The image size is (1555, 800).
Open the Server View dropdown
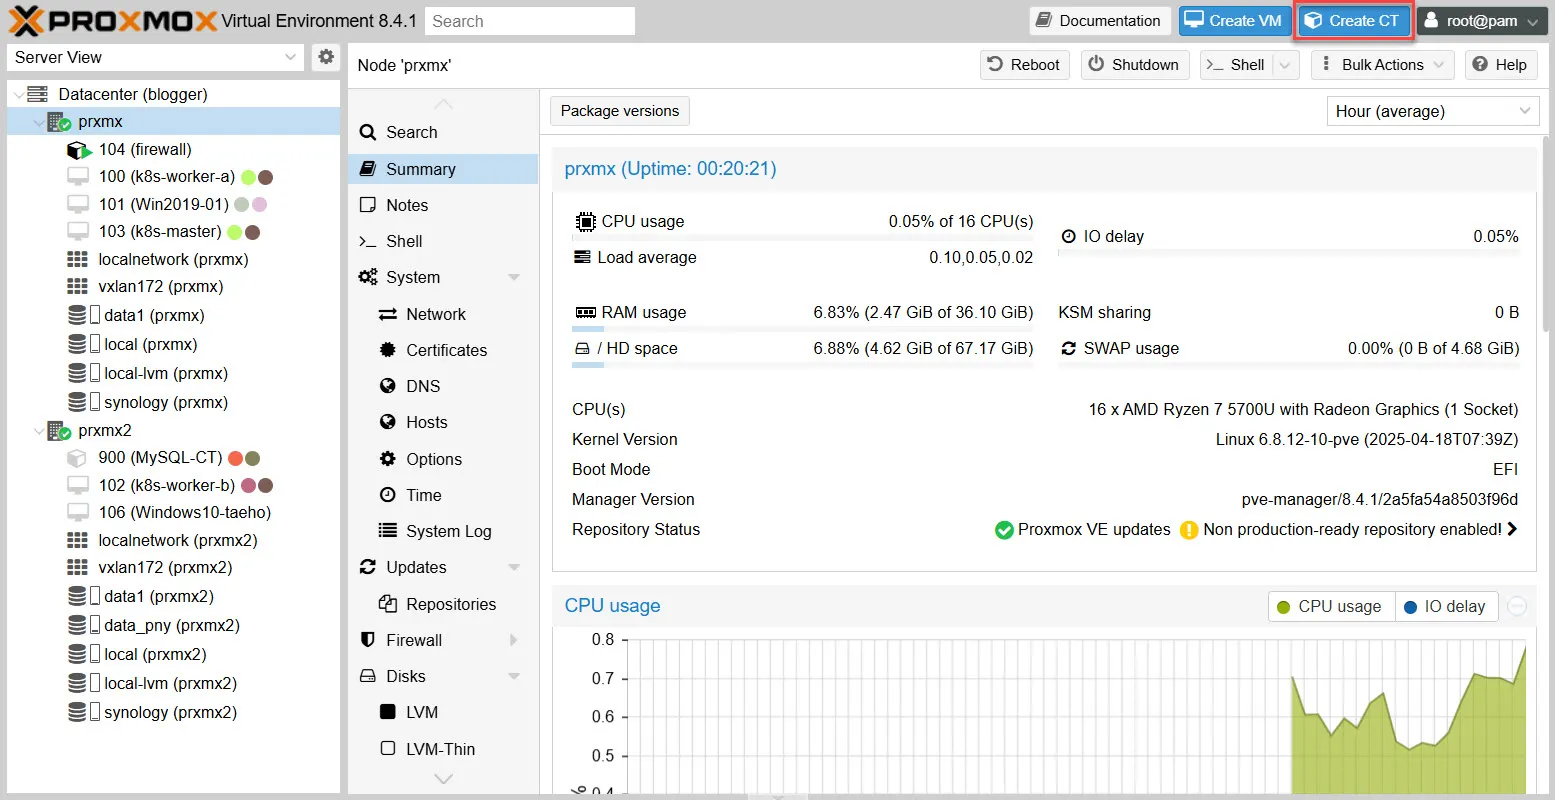coord(155,57)
